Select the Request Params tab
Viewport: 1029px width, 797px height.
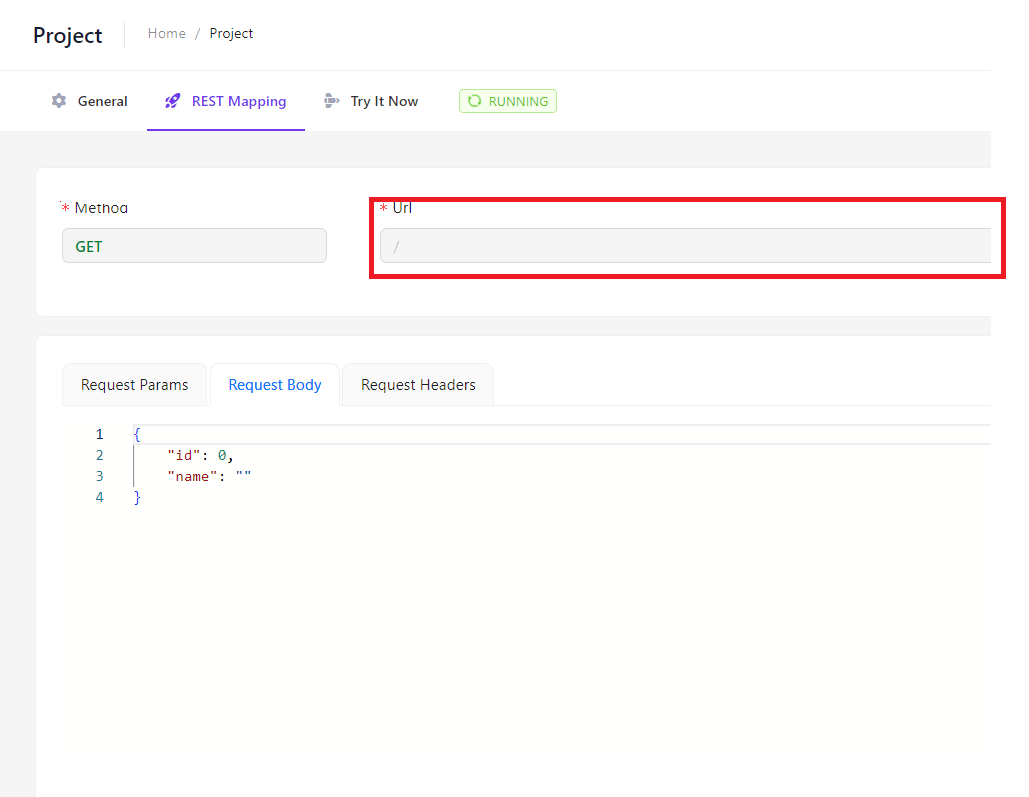click(135, 385)
